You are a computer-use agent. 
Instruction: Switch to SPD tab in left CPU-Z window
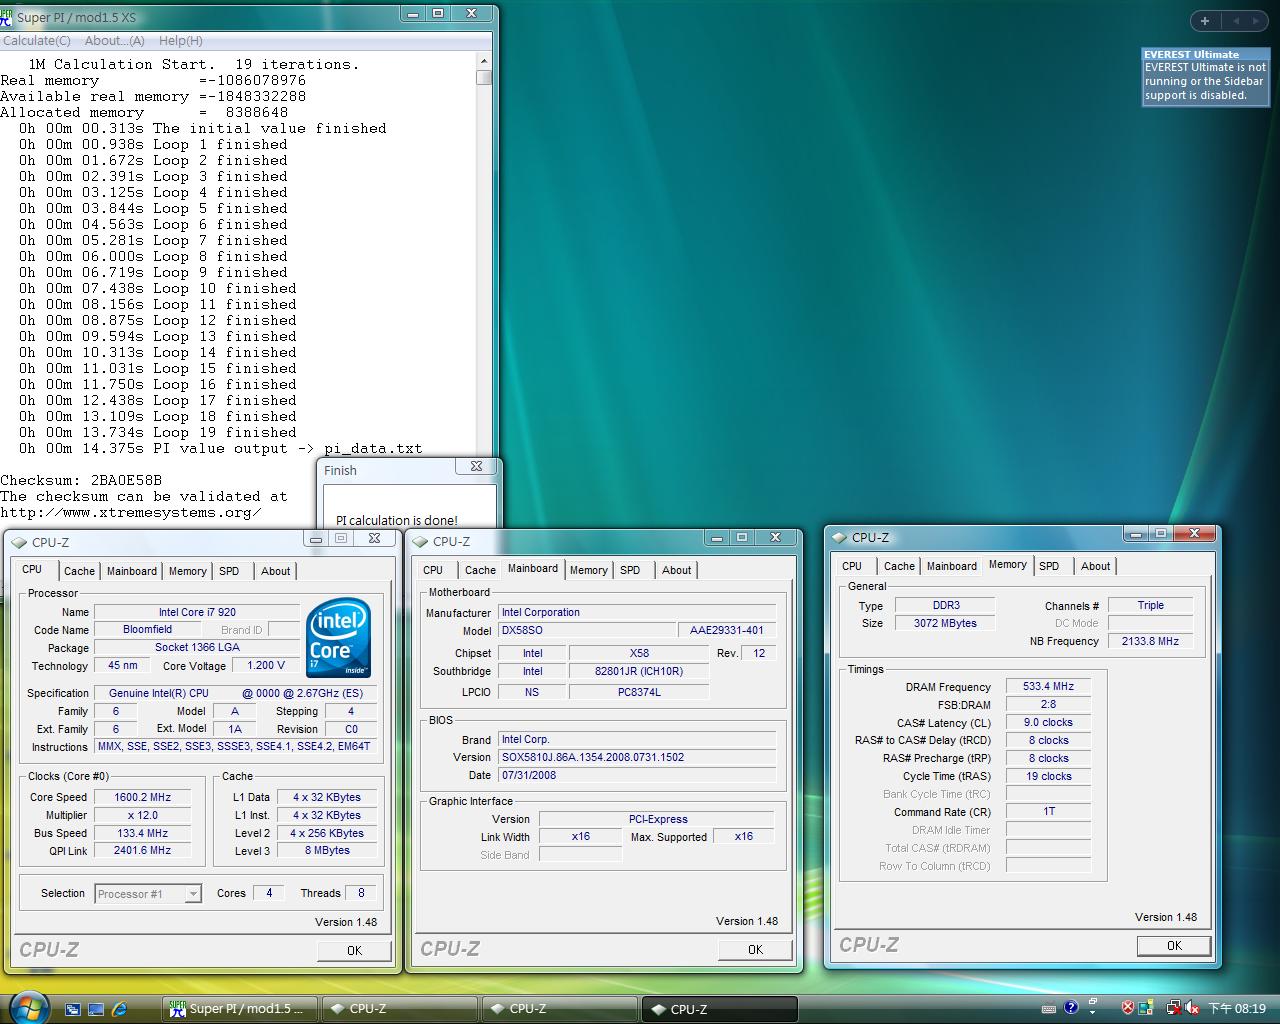tap(229, 571)
